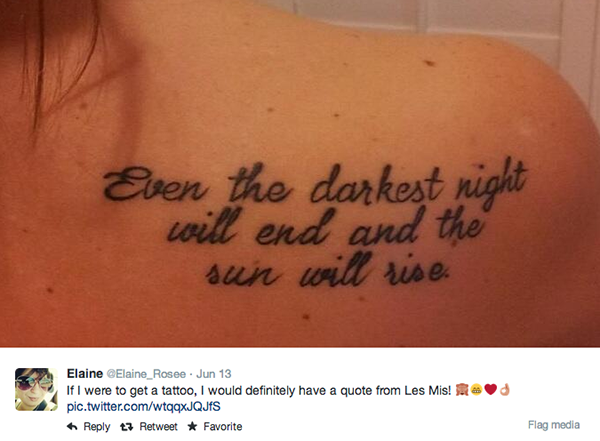Report the image with Flag media
600x441 pixels.
[x=554, y=425]
